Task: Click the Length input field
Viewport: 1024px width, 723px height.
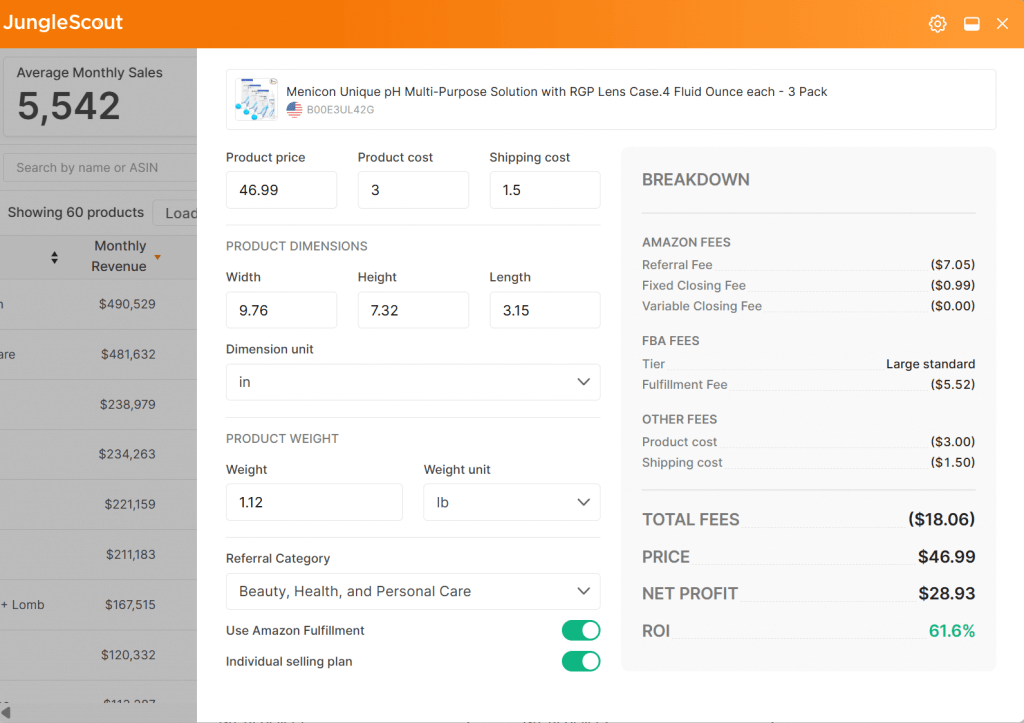Action: pos(545,310)
